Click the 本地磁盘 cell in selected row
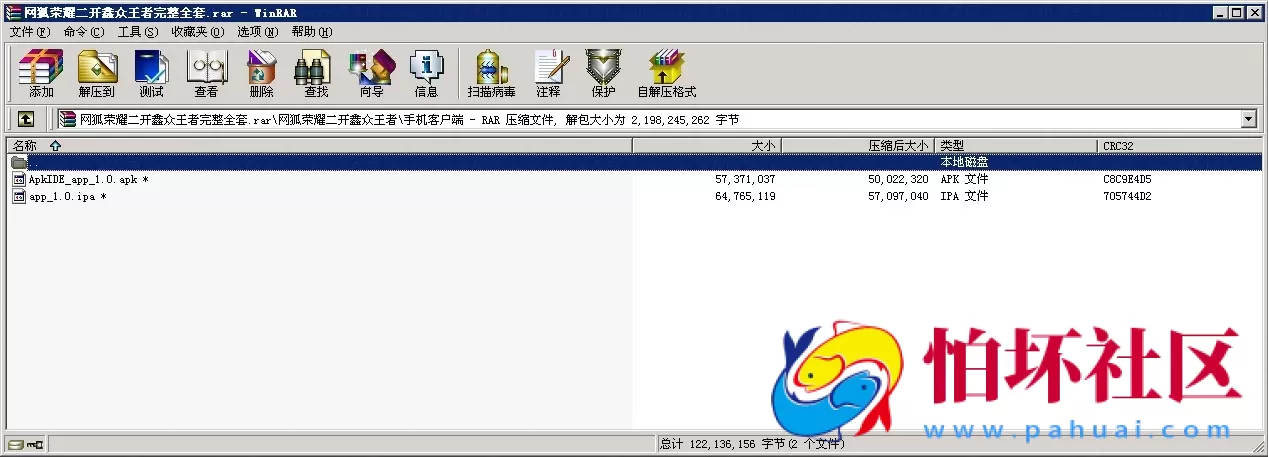1268x457 pixels. (964, 162)
